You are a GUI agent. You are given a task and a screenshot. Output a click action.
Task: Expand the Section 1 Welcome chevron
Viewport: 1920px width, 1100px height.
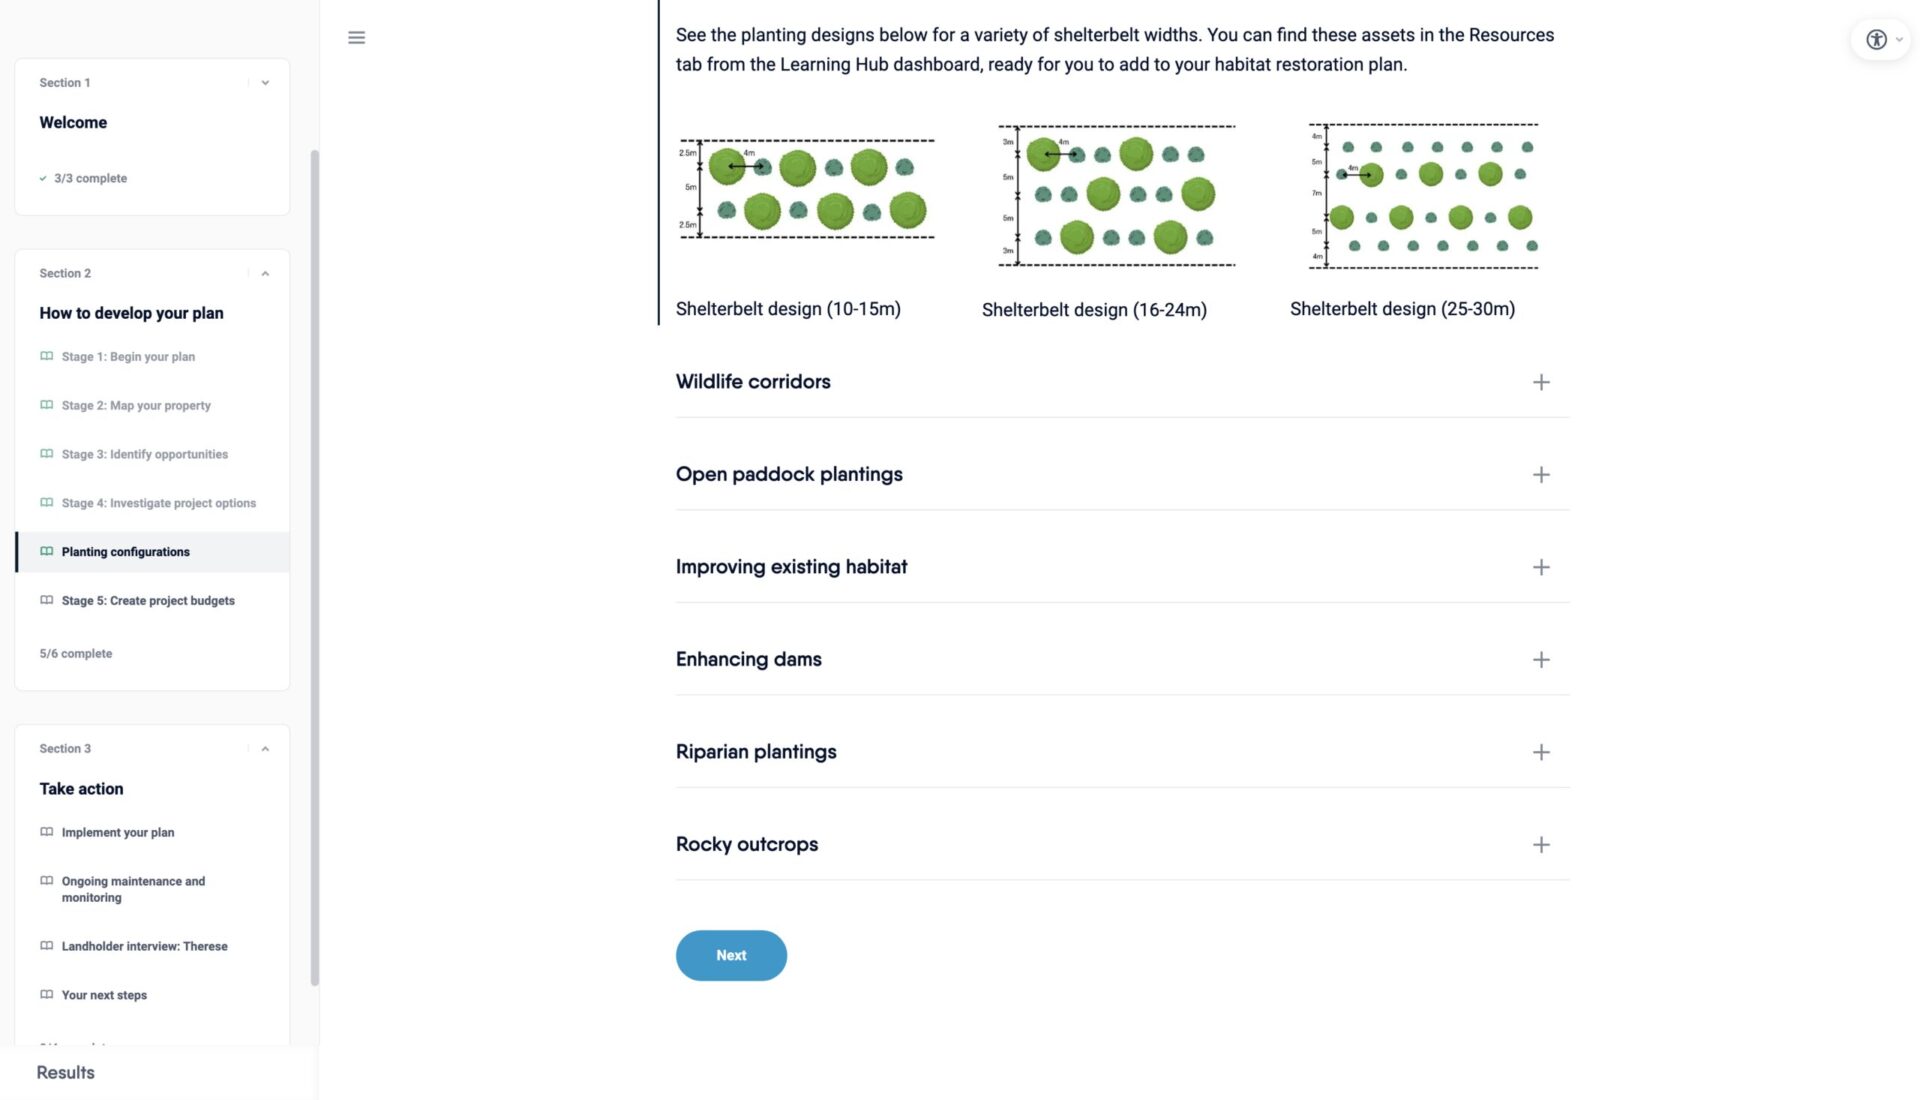pos(265,83)
